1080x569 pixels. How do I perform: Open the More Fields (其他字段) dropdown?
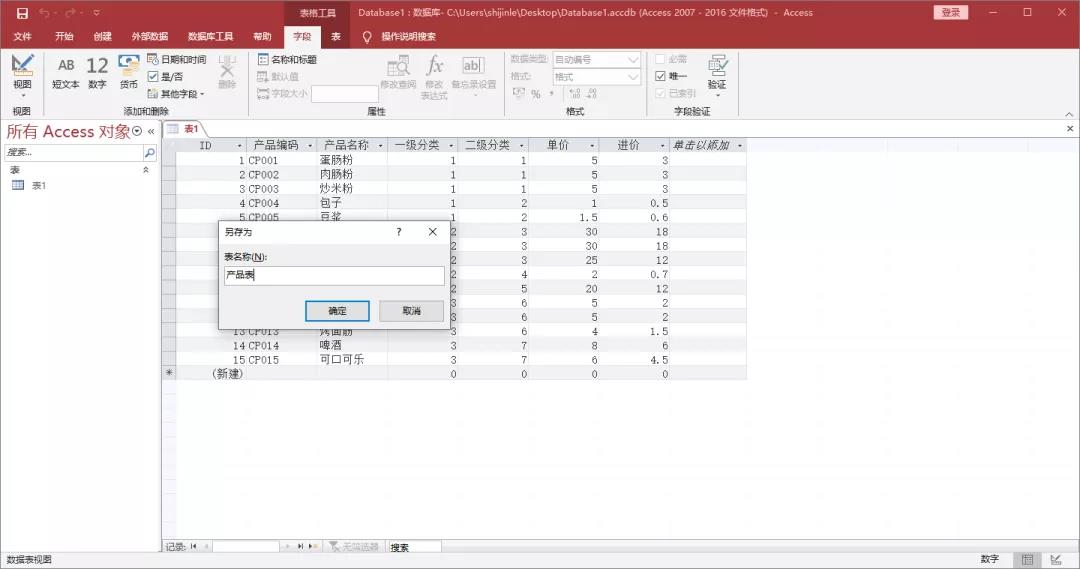176,94
